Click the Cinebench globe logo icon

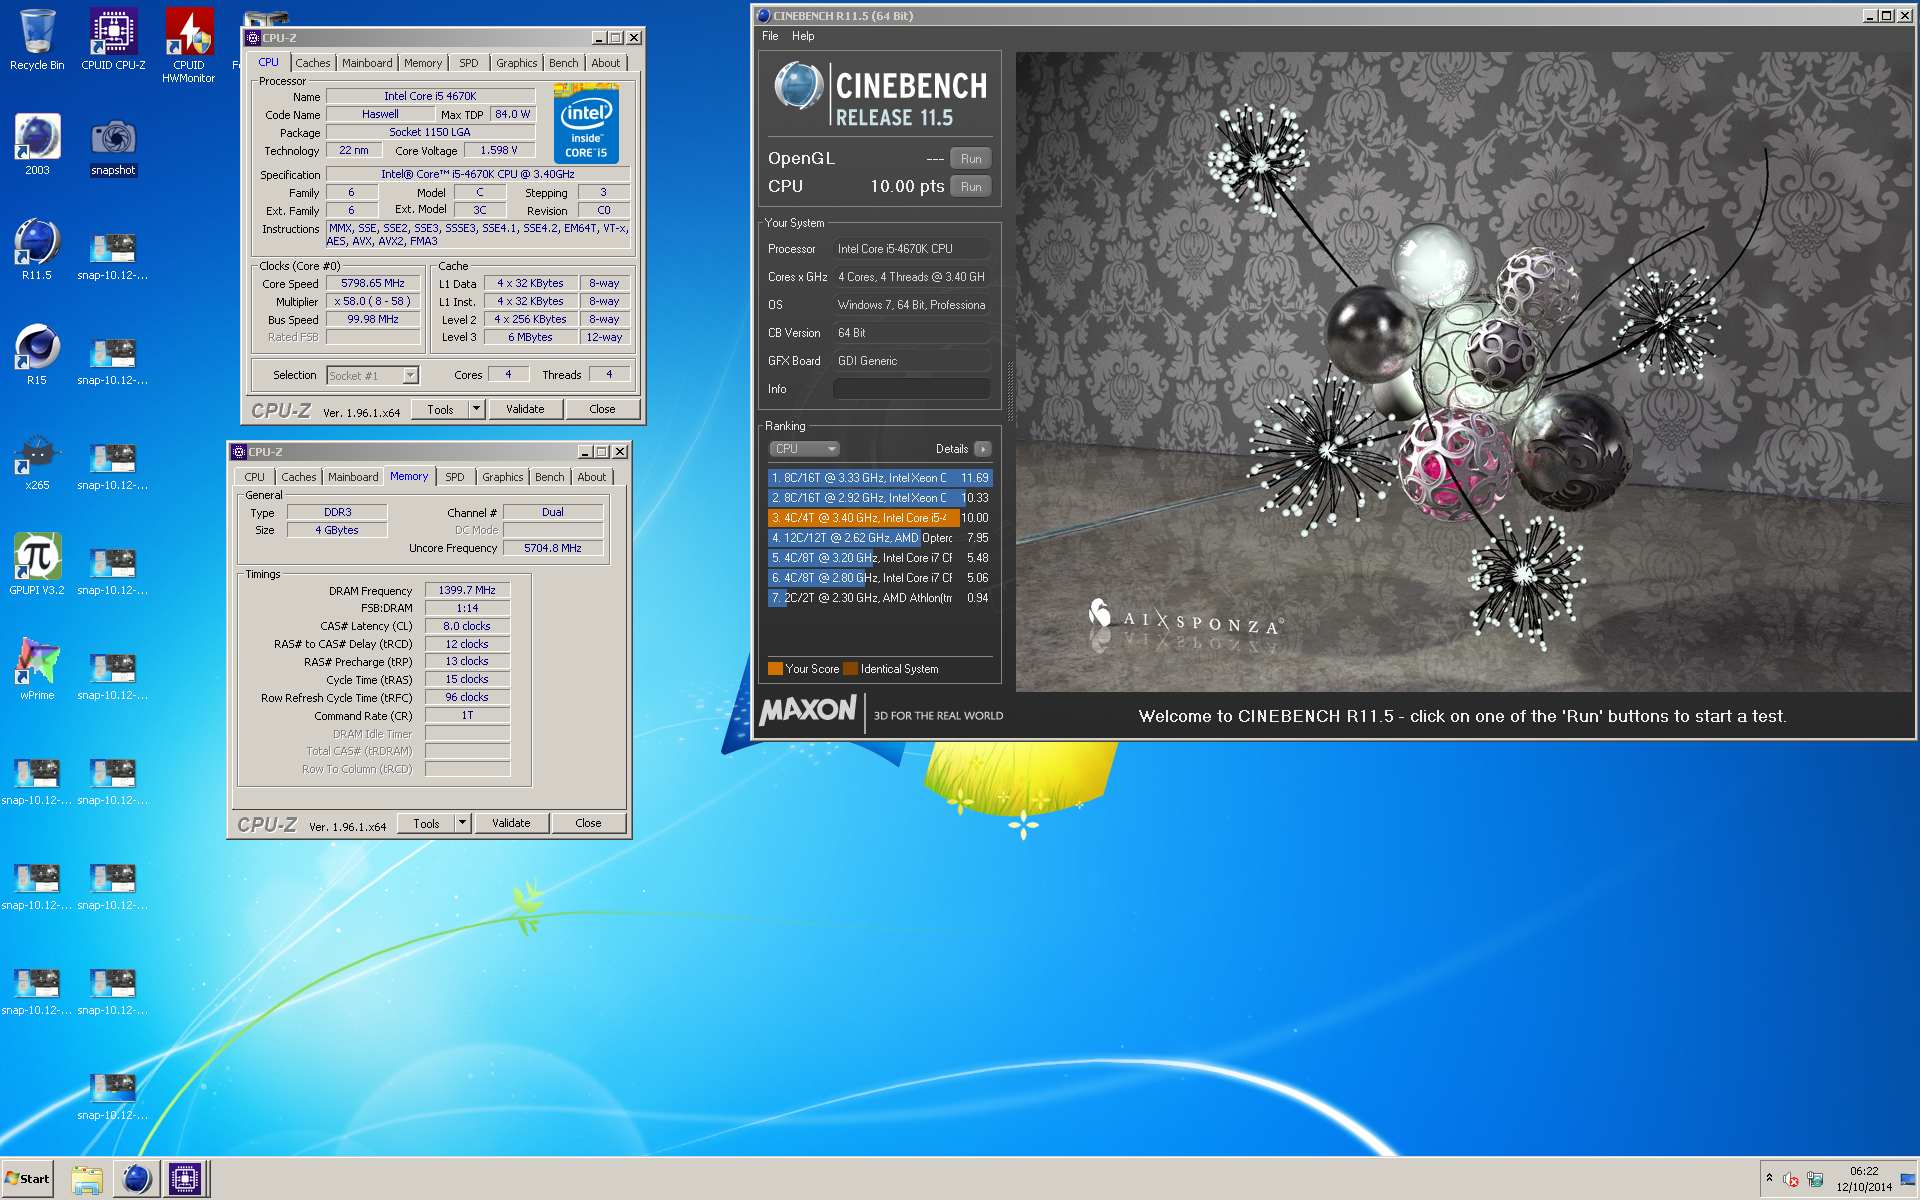pos(798,86)
